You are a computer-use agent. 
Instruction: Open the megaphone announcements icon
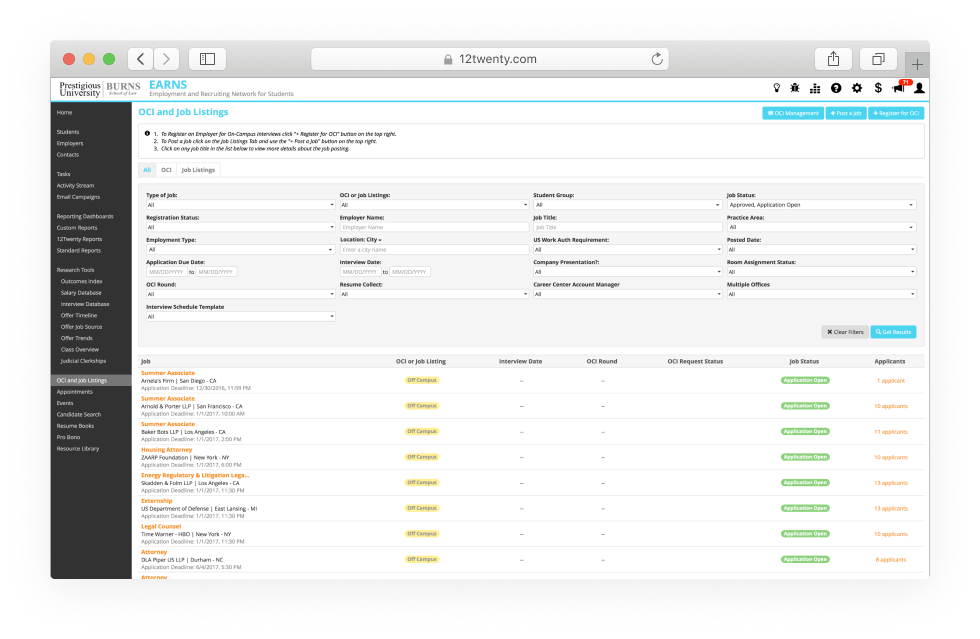tap(900, 88)
